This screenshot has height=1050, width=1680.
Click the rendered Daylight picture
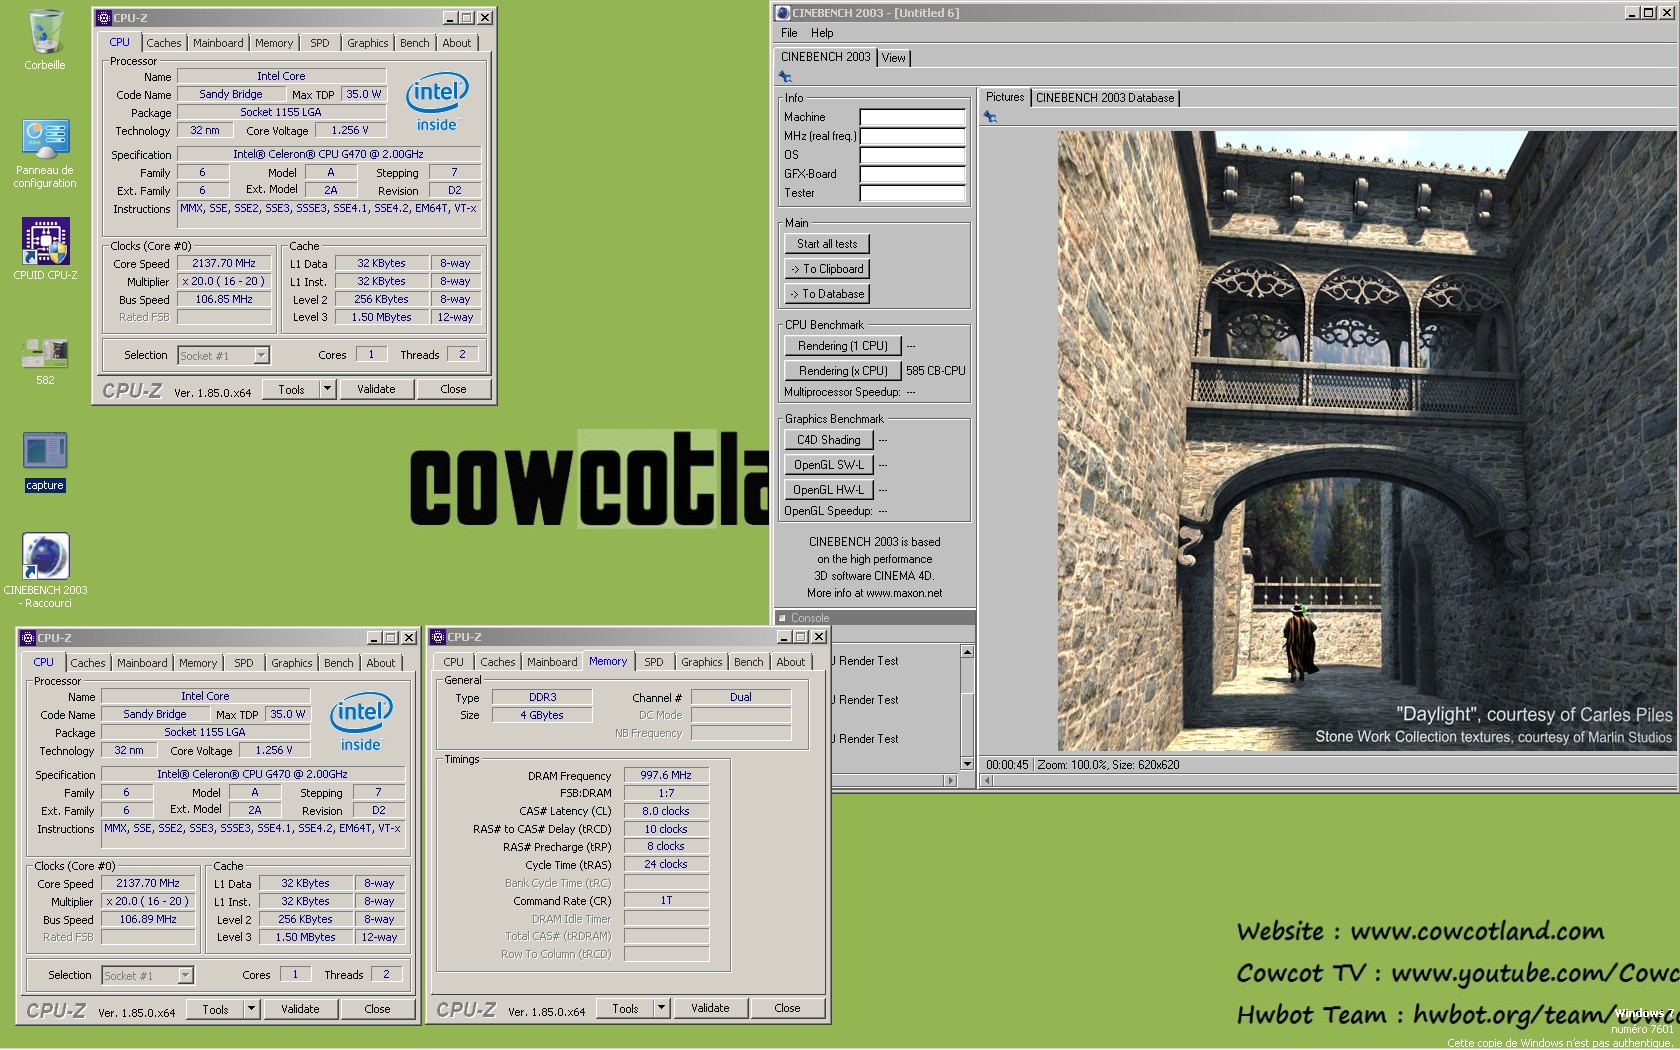(x=1367, y=441)
